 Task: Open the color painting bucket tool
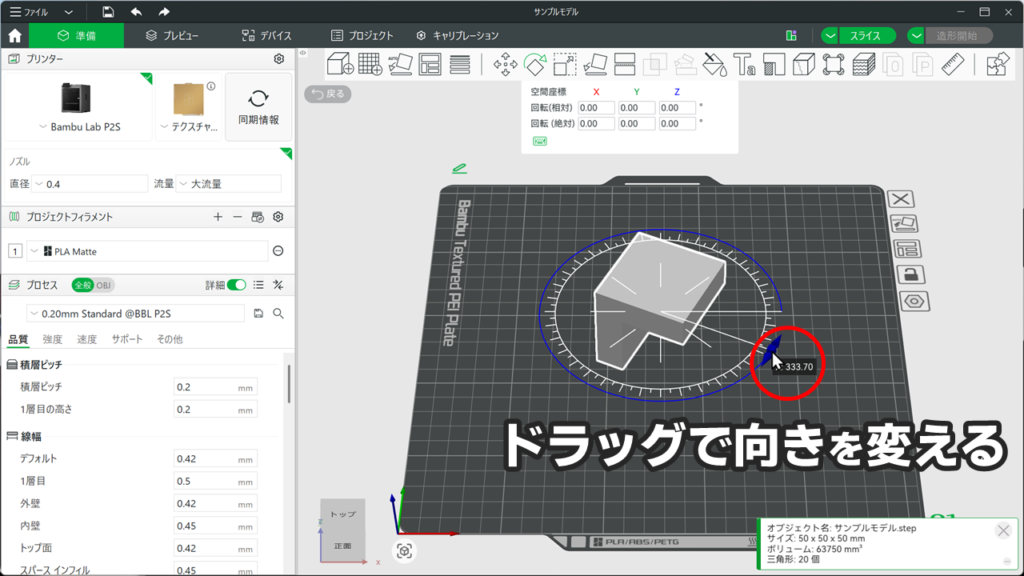point(714,65)
